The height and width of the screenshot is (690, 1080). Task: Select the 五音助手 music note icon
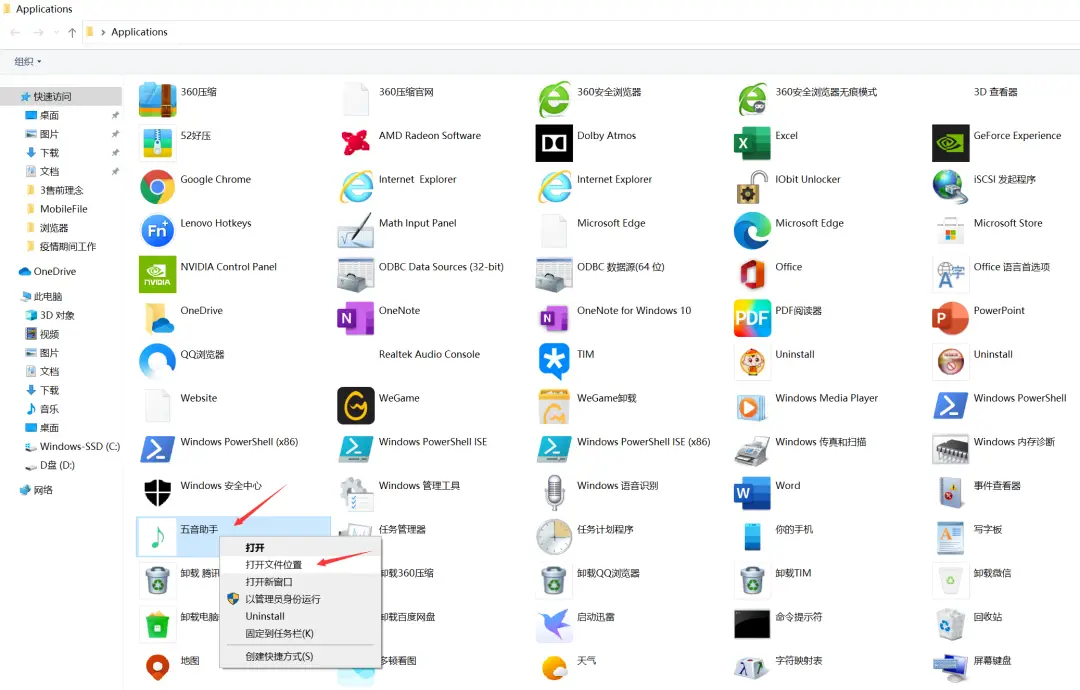coord(157,537)
